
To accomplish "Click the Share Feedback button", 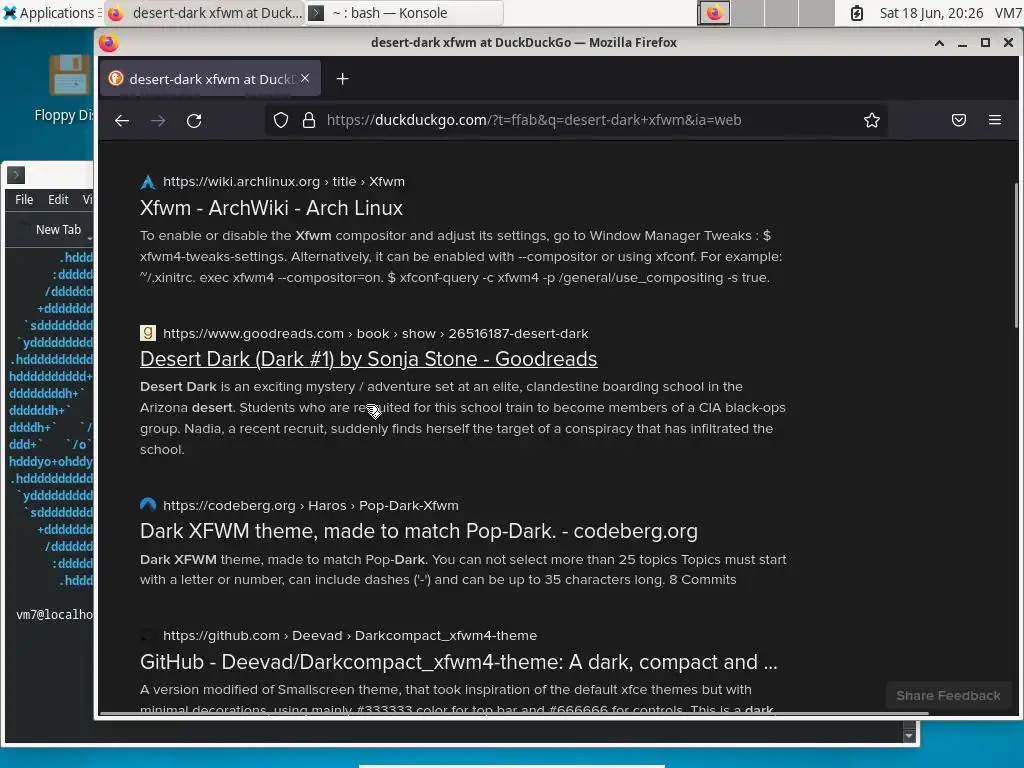I will click(948, 696).
